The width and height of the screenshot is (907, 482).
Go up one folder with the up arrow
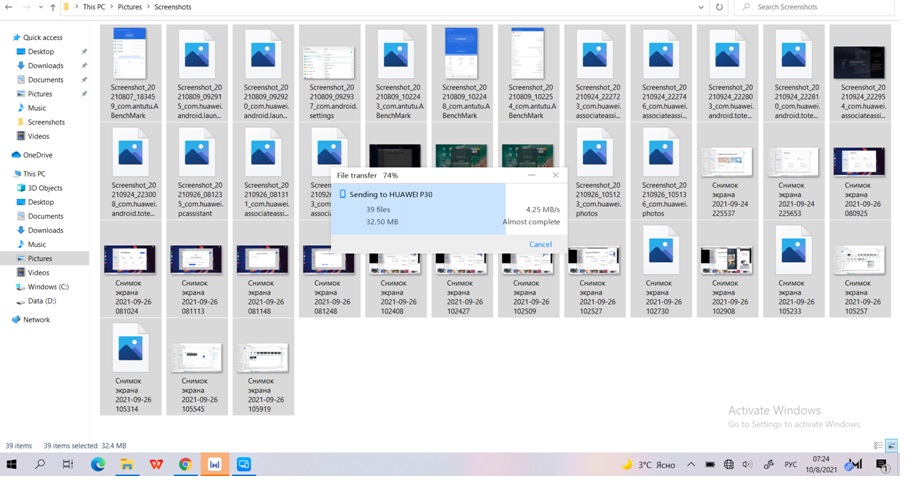click(51, 7)
